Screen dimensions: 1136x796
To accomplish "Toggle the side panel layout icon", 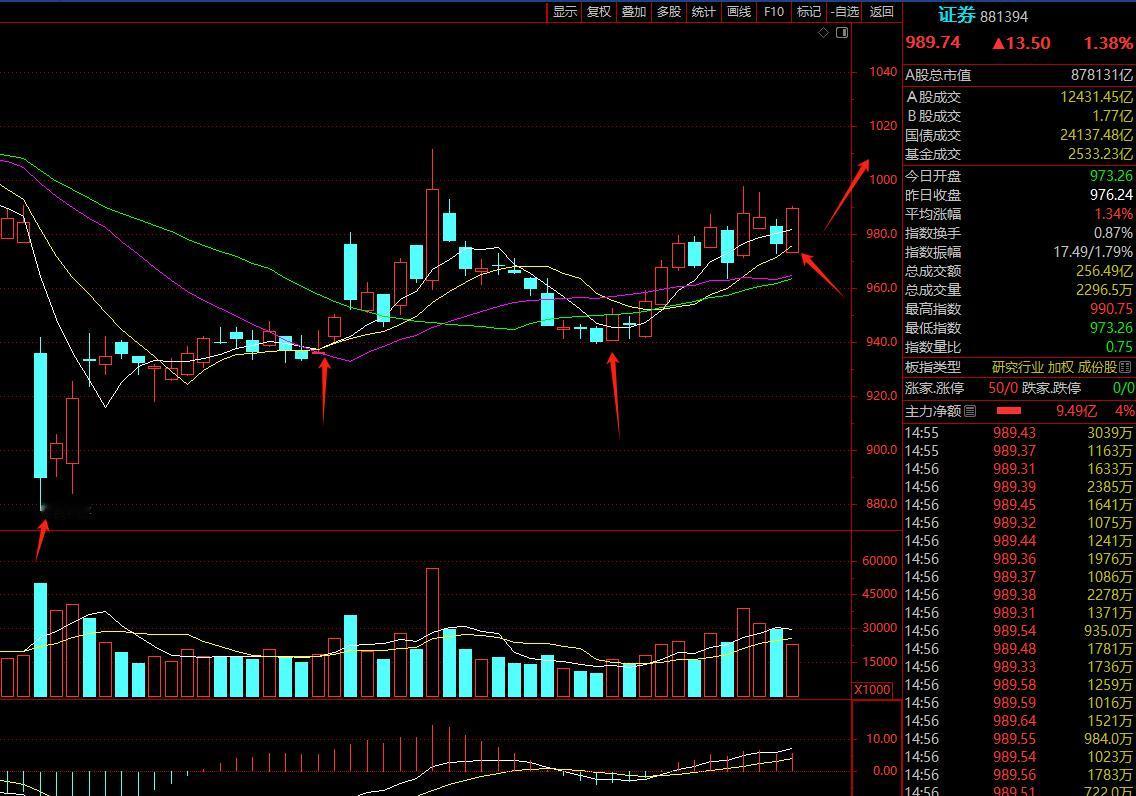I will pyautogui.click(x=842, y=33).
